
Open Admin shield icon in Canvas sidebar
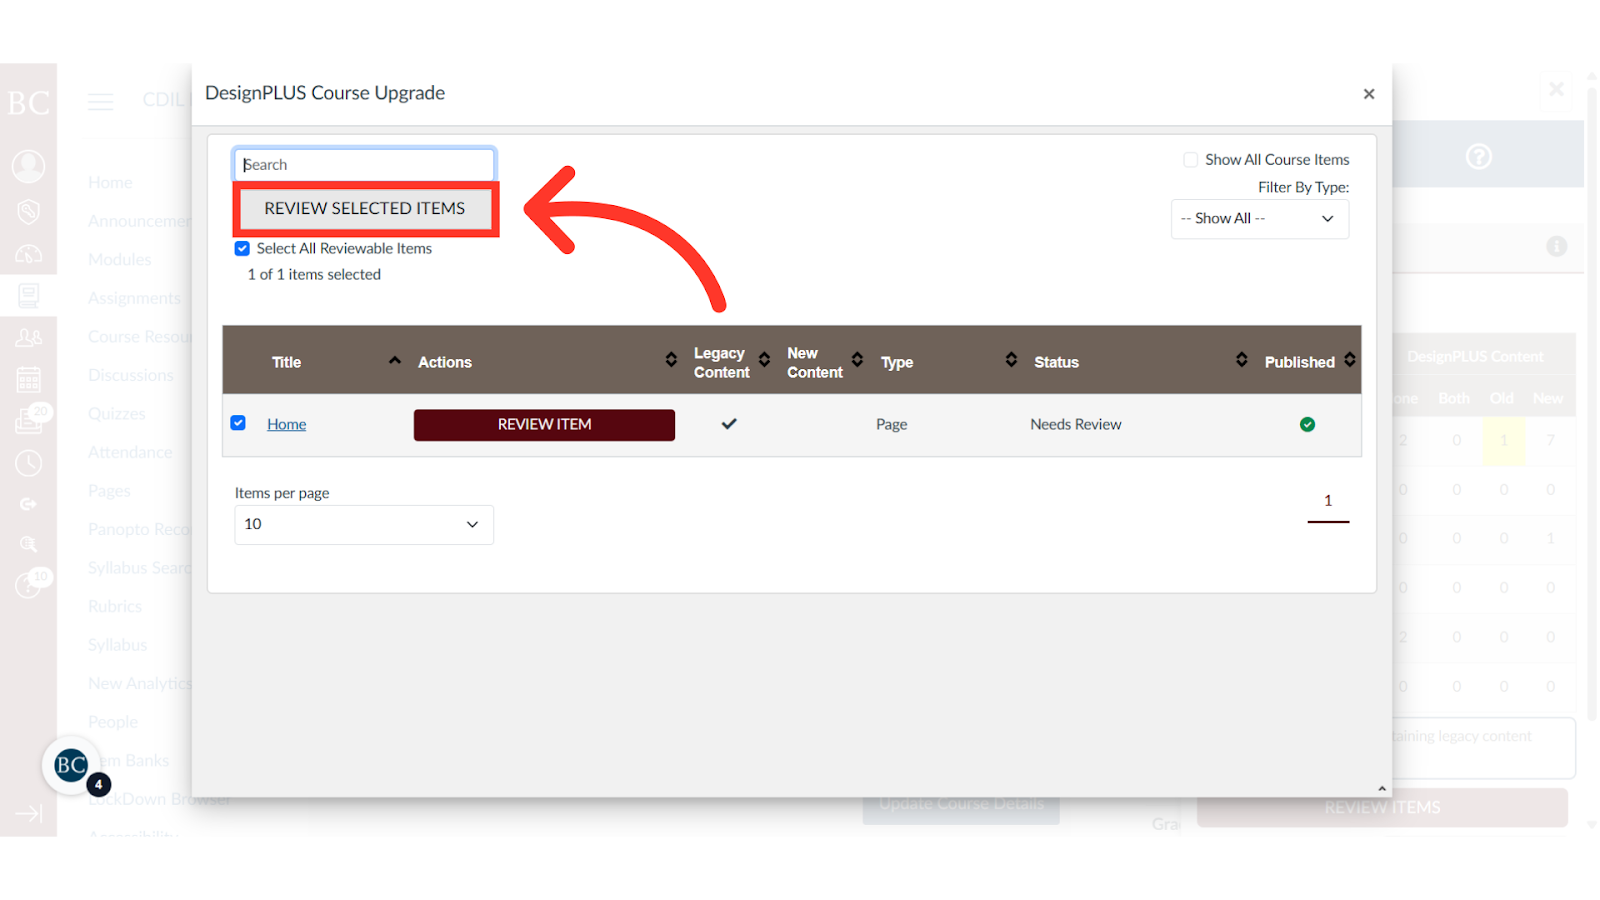pos(28,211)
